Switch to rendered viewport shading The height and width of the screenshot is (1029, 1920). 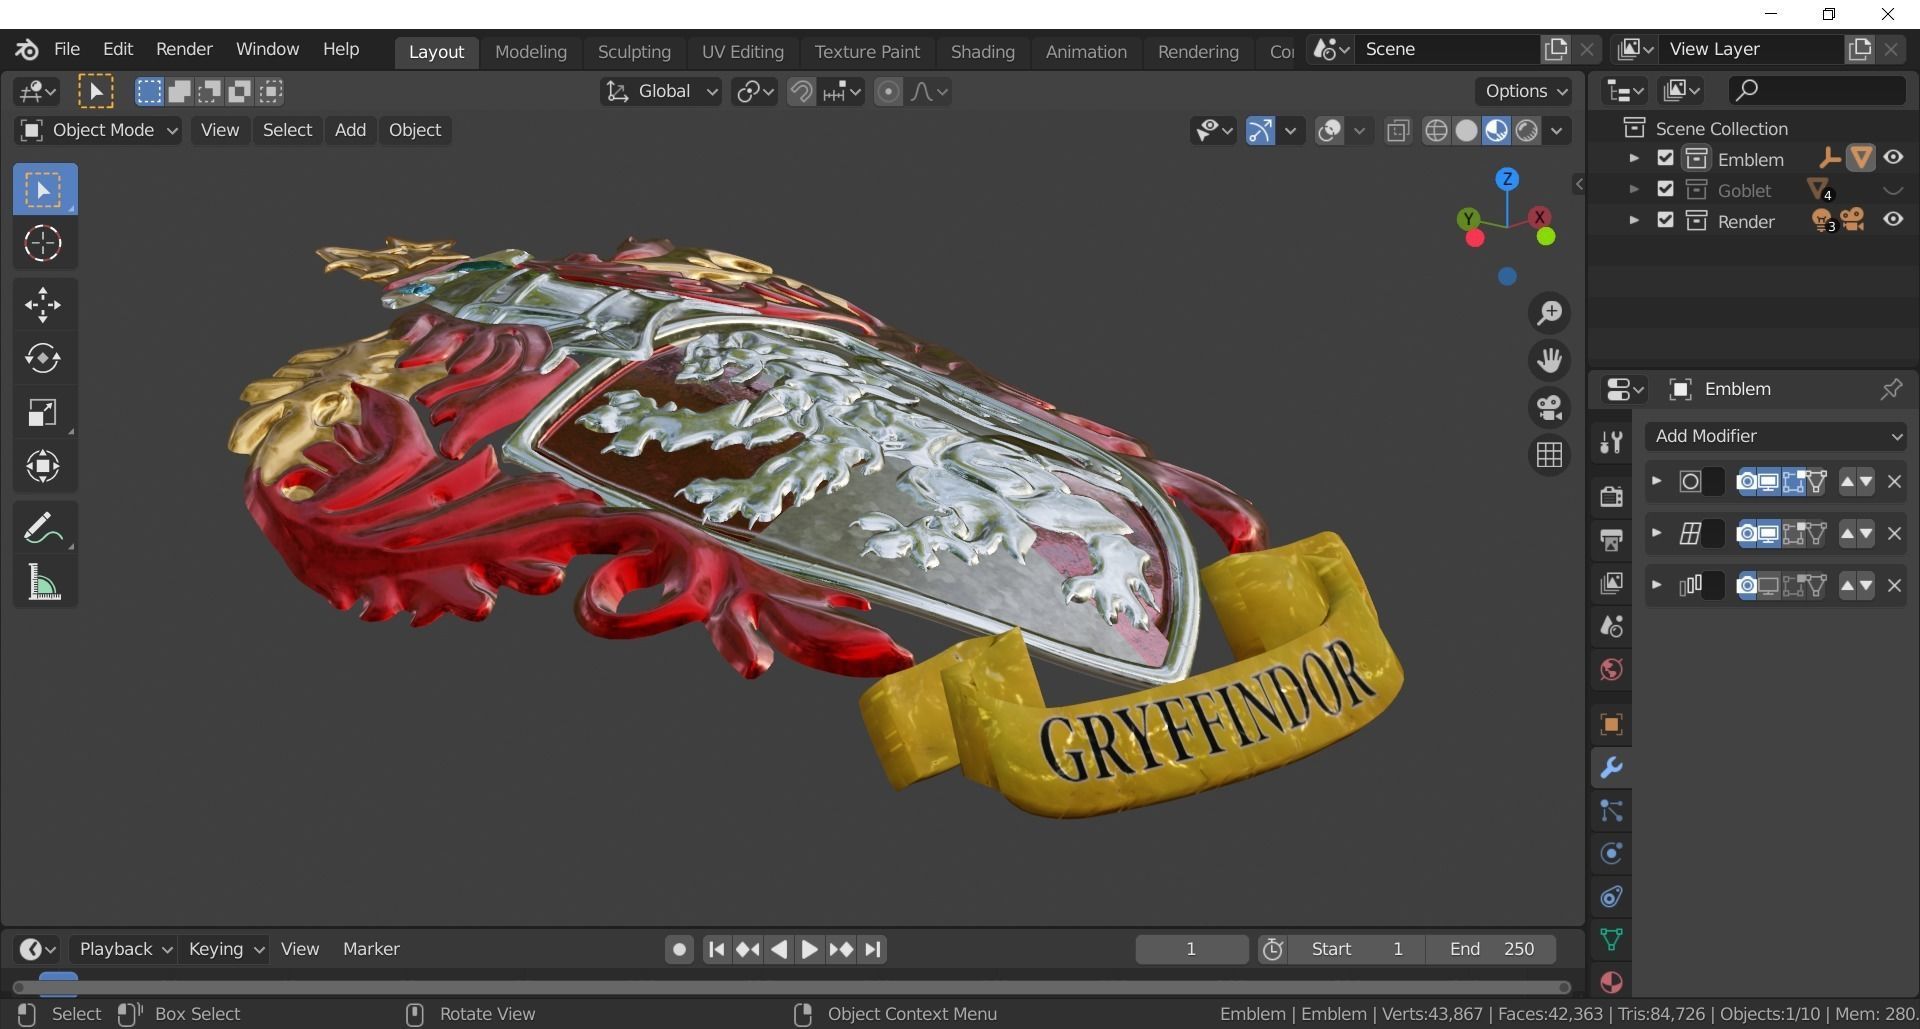pos(1526,131)
